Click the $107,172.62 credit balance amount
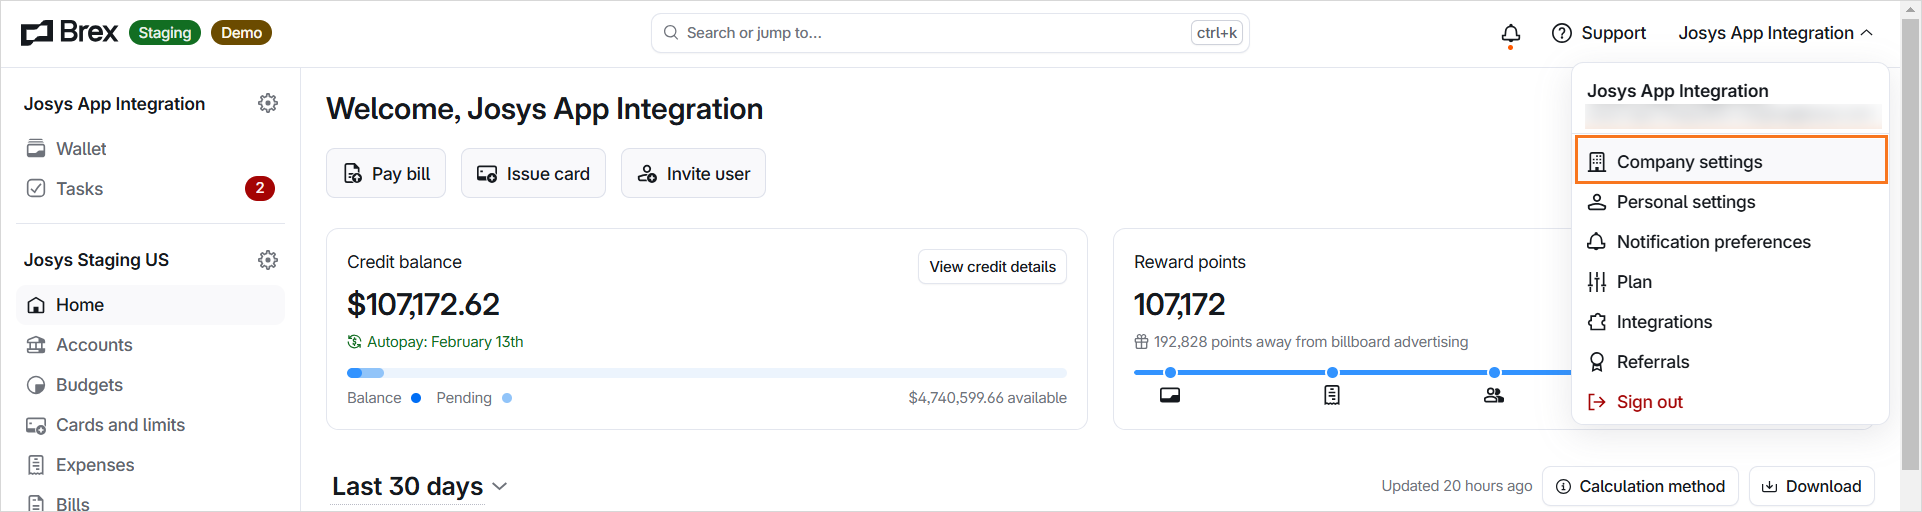 pyautogui.click(x=423, y=304)
